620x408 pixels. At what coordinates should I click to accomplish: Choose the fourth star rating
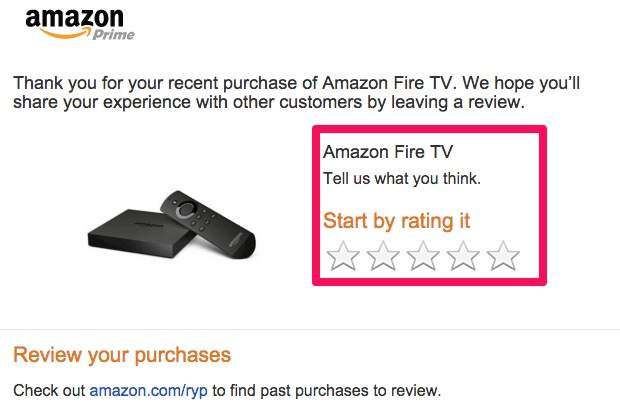[463, 256]
